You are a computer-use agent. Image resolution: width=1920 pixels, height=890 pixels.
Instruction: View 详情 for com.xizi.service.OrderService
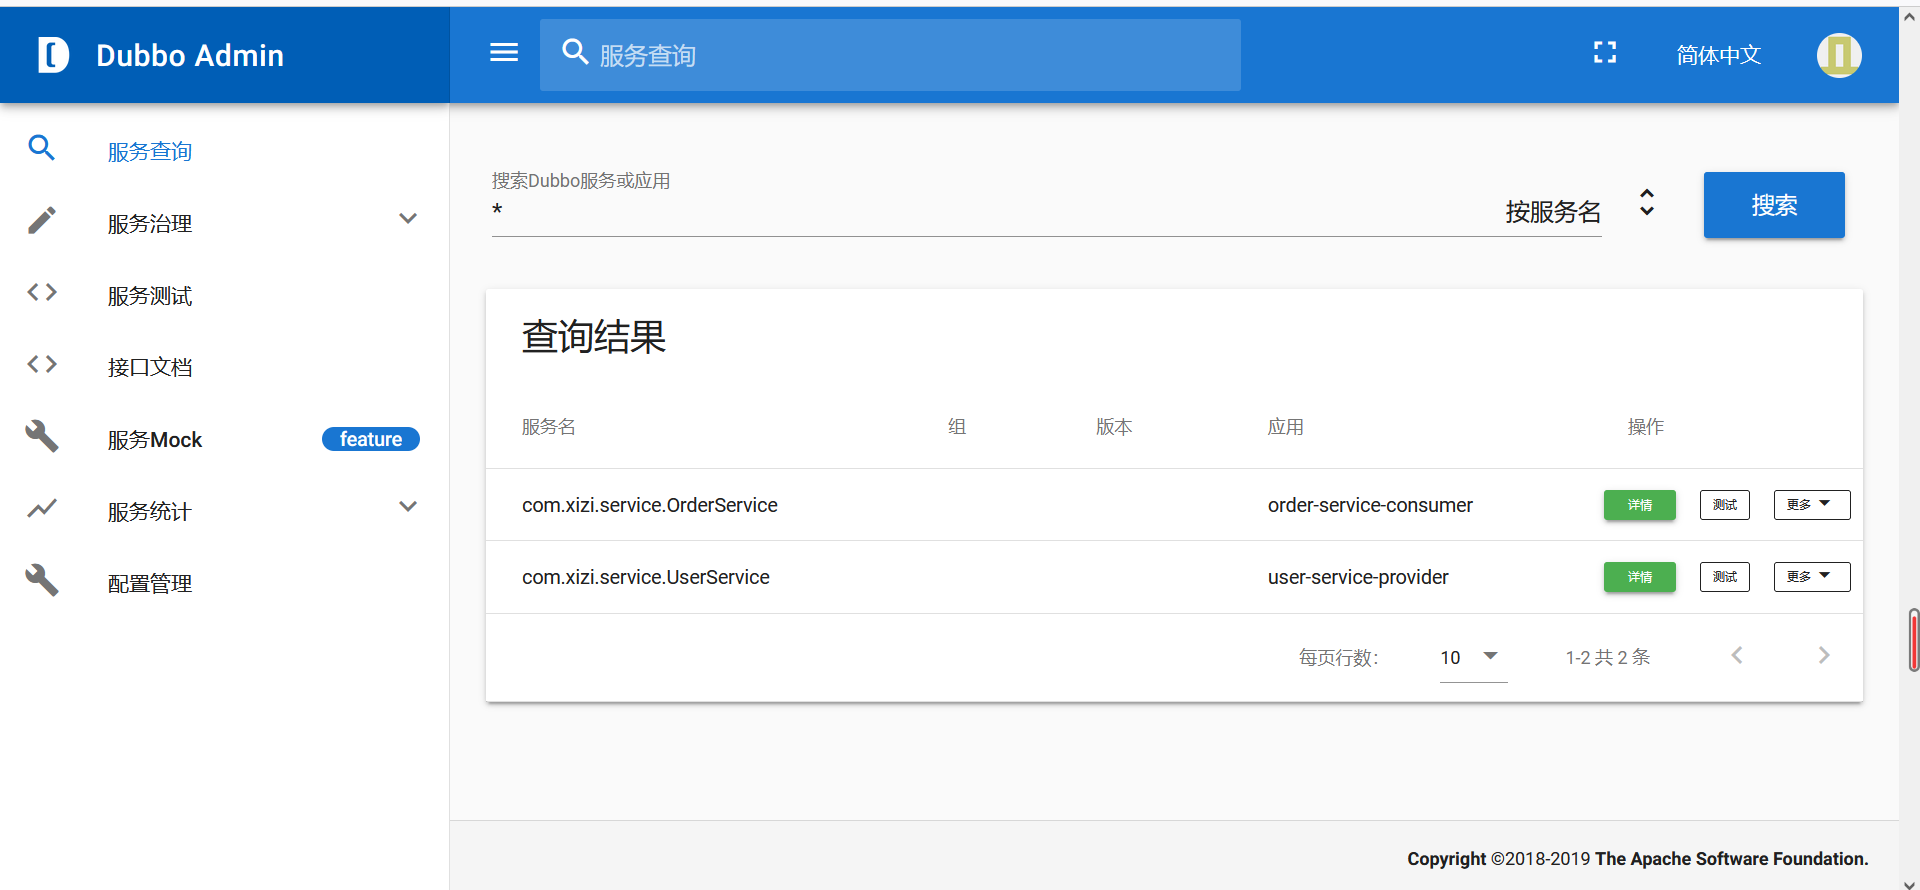[x=1640, y=505]
